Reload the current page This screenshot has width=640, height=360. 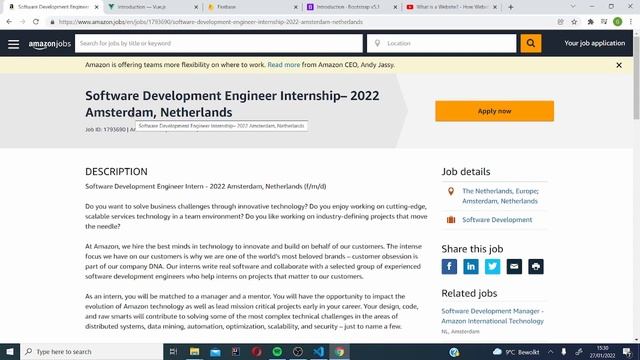36,22
